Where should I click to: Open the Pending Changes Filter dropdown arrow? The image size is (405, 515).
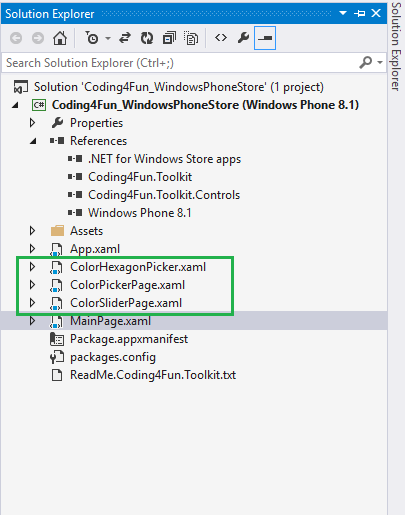pos(108,38)
